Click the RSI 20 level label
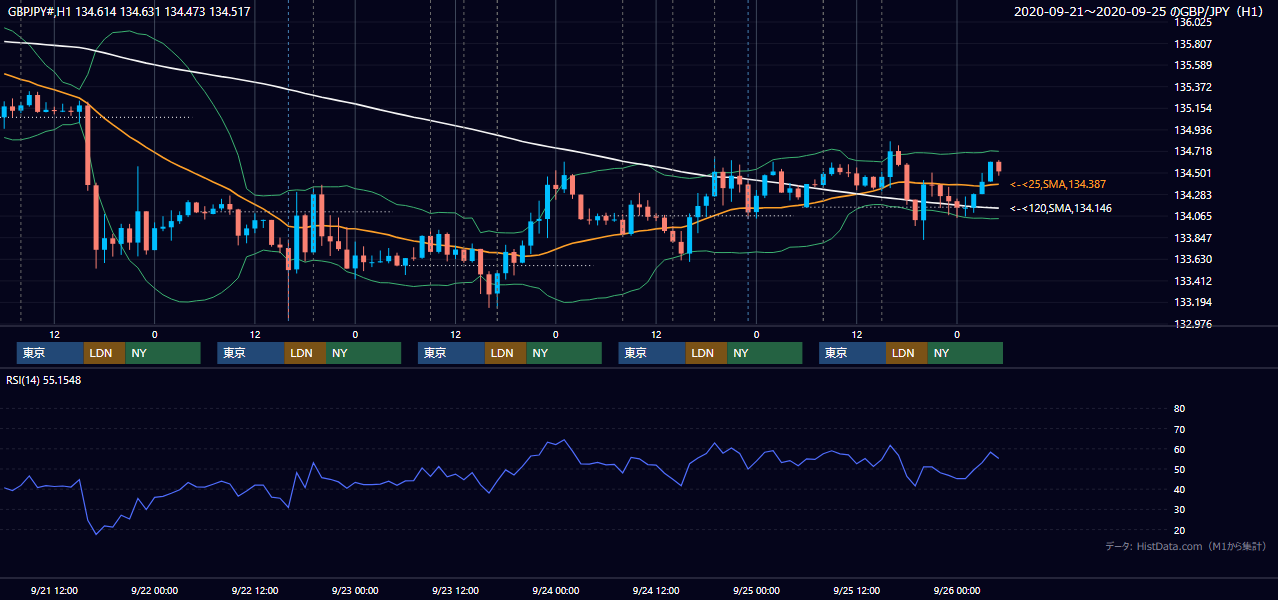This screenshot has height=600, width=1278. [1179, 530]
